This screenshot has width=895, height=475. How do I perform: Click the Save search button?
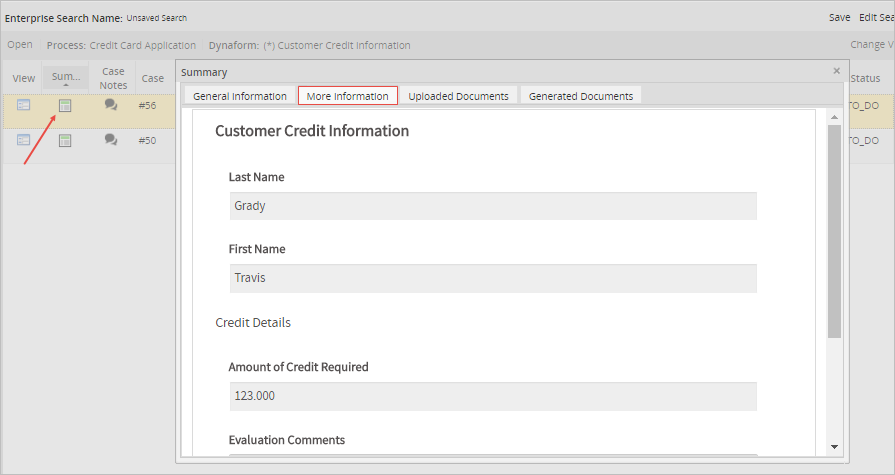coord(839,18)
